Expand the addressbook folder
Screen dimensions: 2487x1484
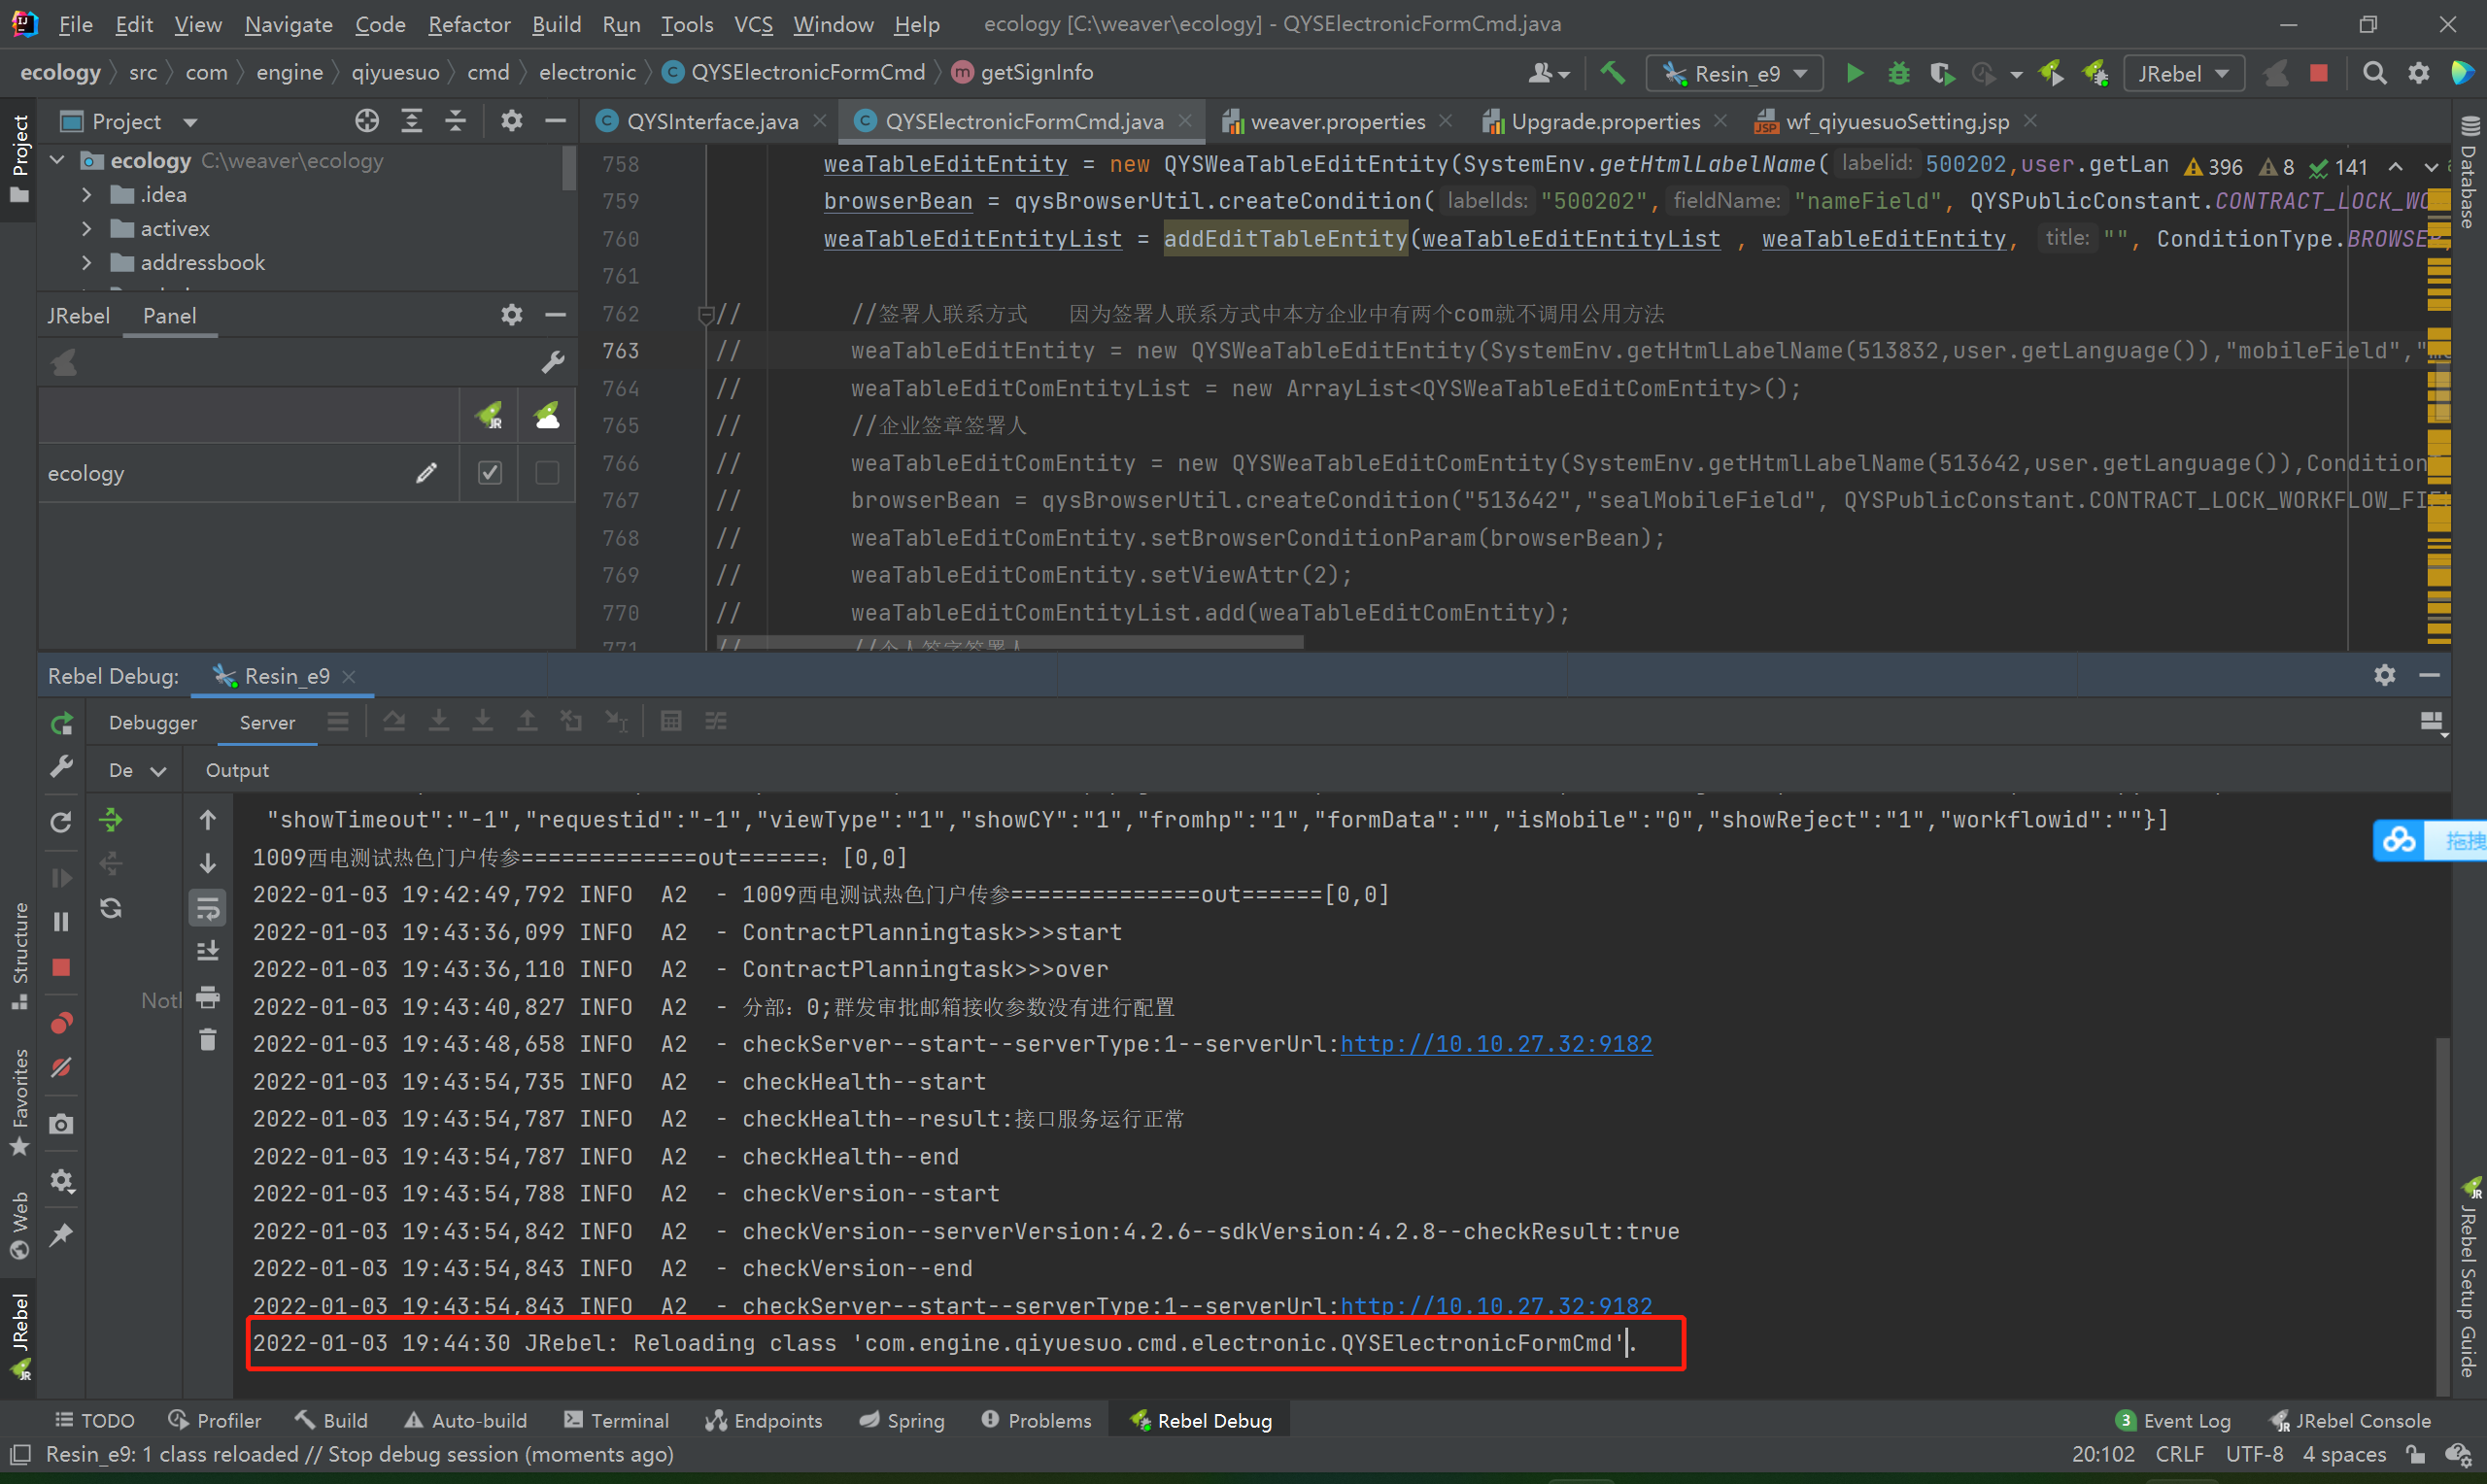click(87, 262)
